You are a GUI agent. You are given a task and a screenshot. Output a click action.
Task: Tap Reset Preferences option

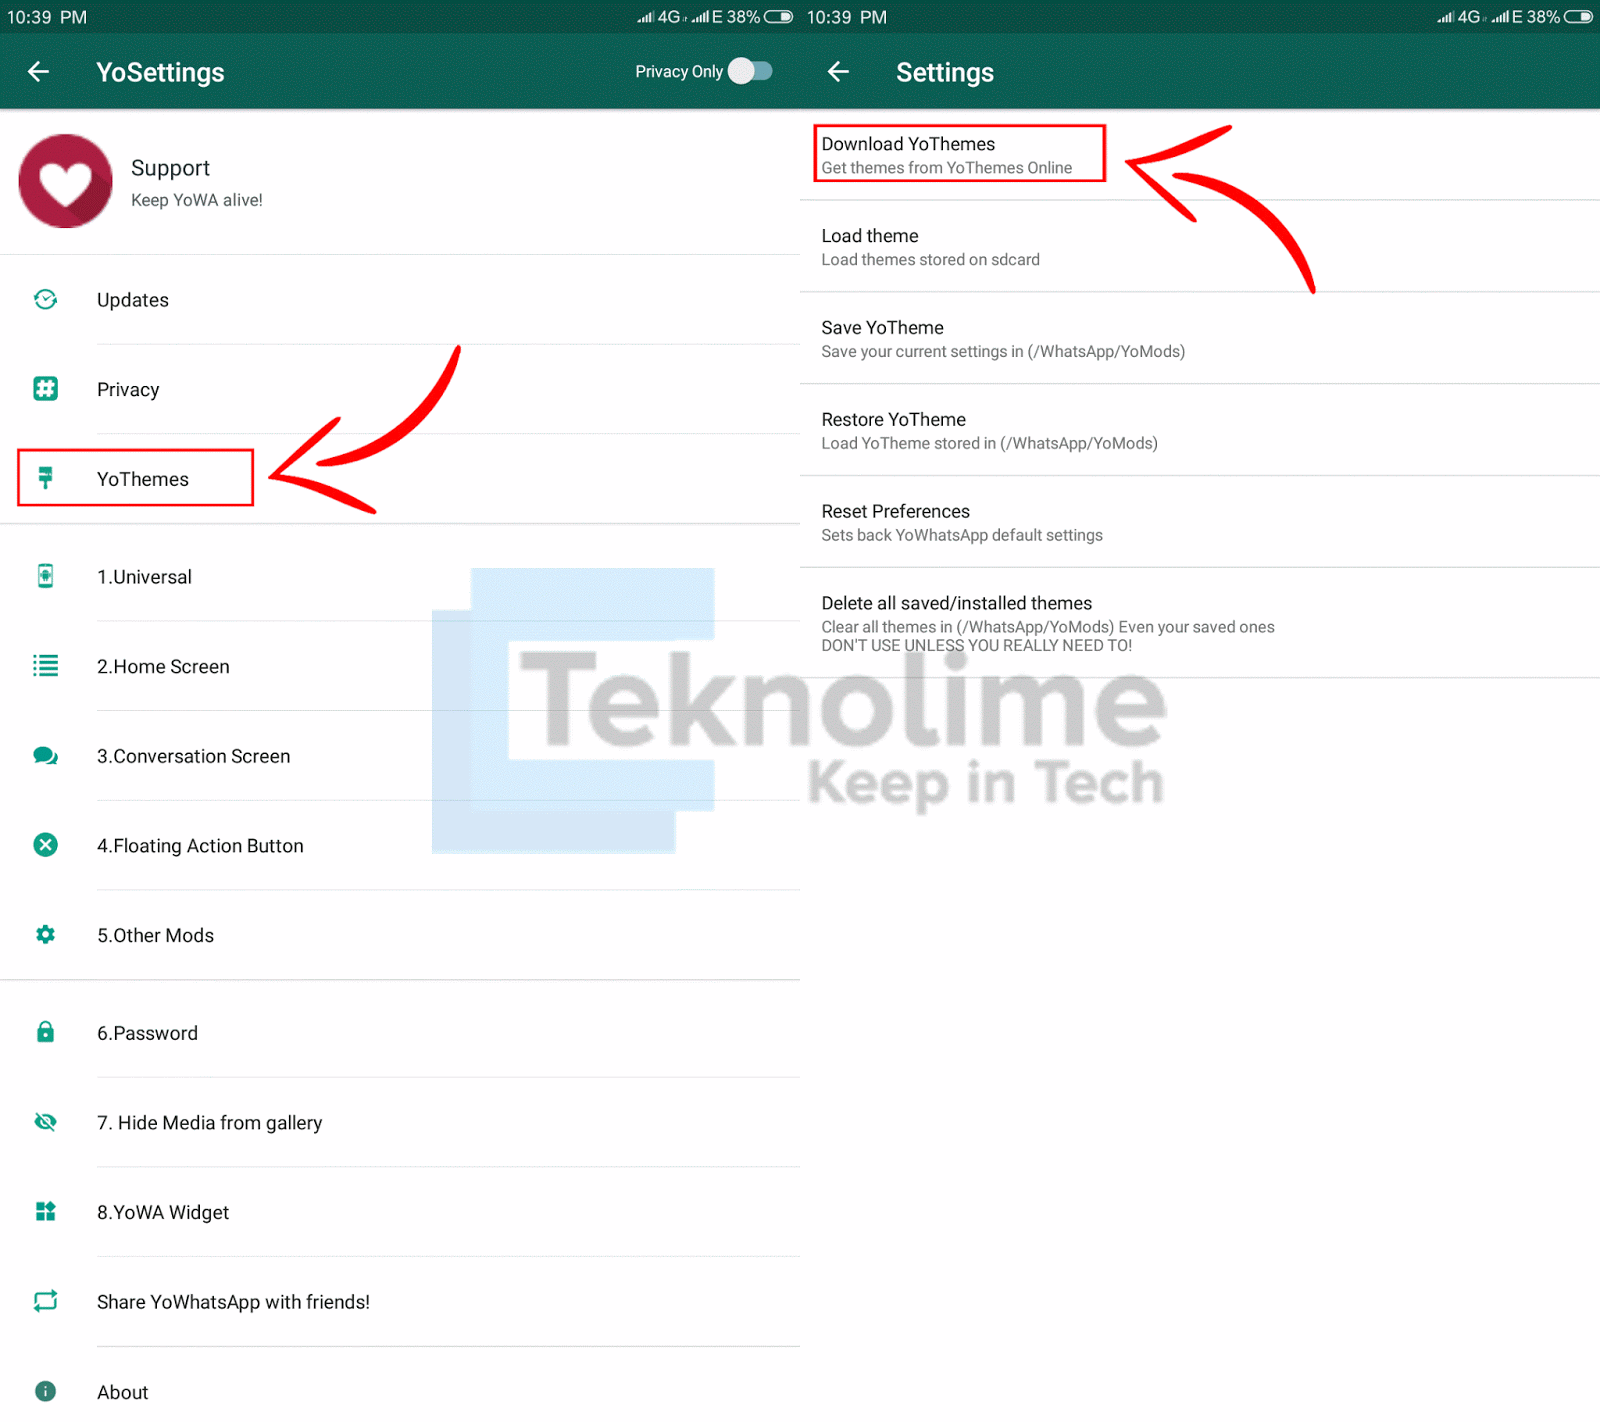pos(1200,523)
